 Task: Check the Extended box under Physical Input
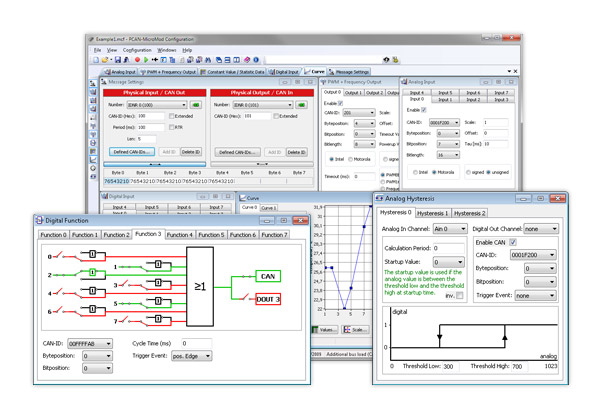(173, 116)
